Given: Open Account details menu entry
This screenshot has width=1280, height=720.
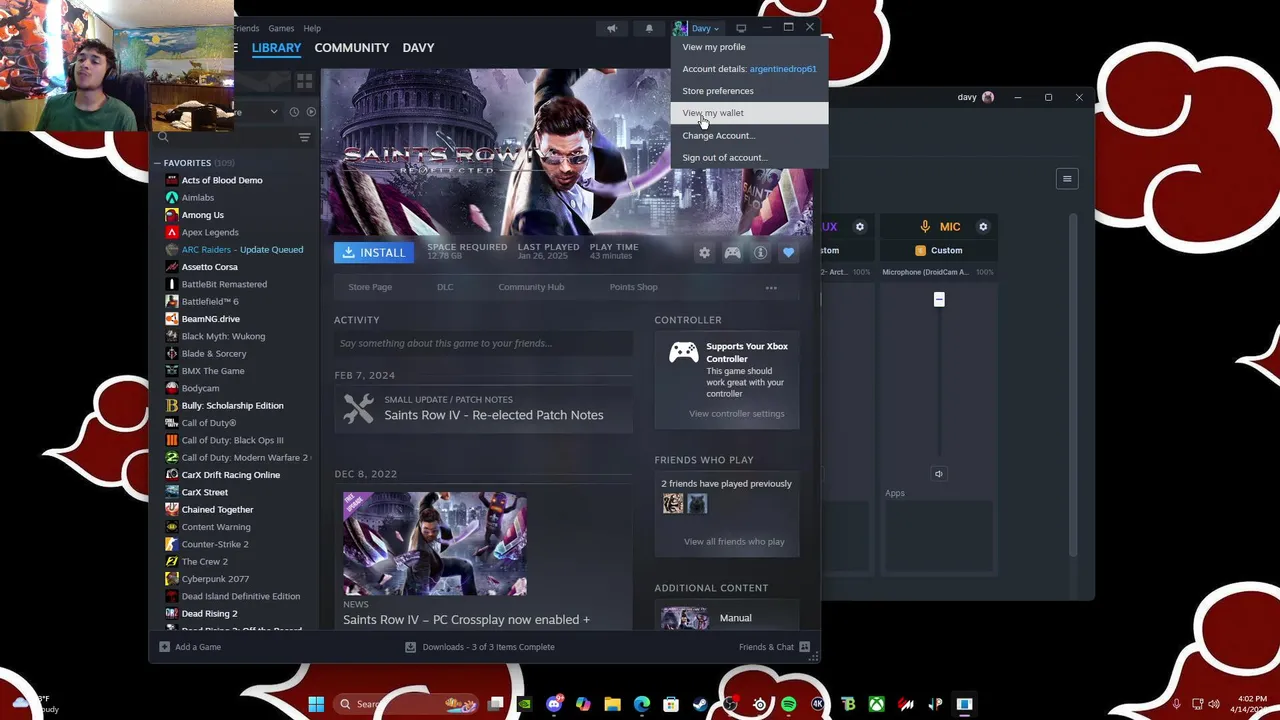Looking at the screenshot, I should (749, 69).
